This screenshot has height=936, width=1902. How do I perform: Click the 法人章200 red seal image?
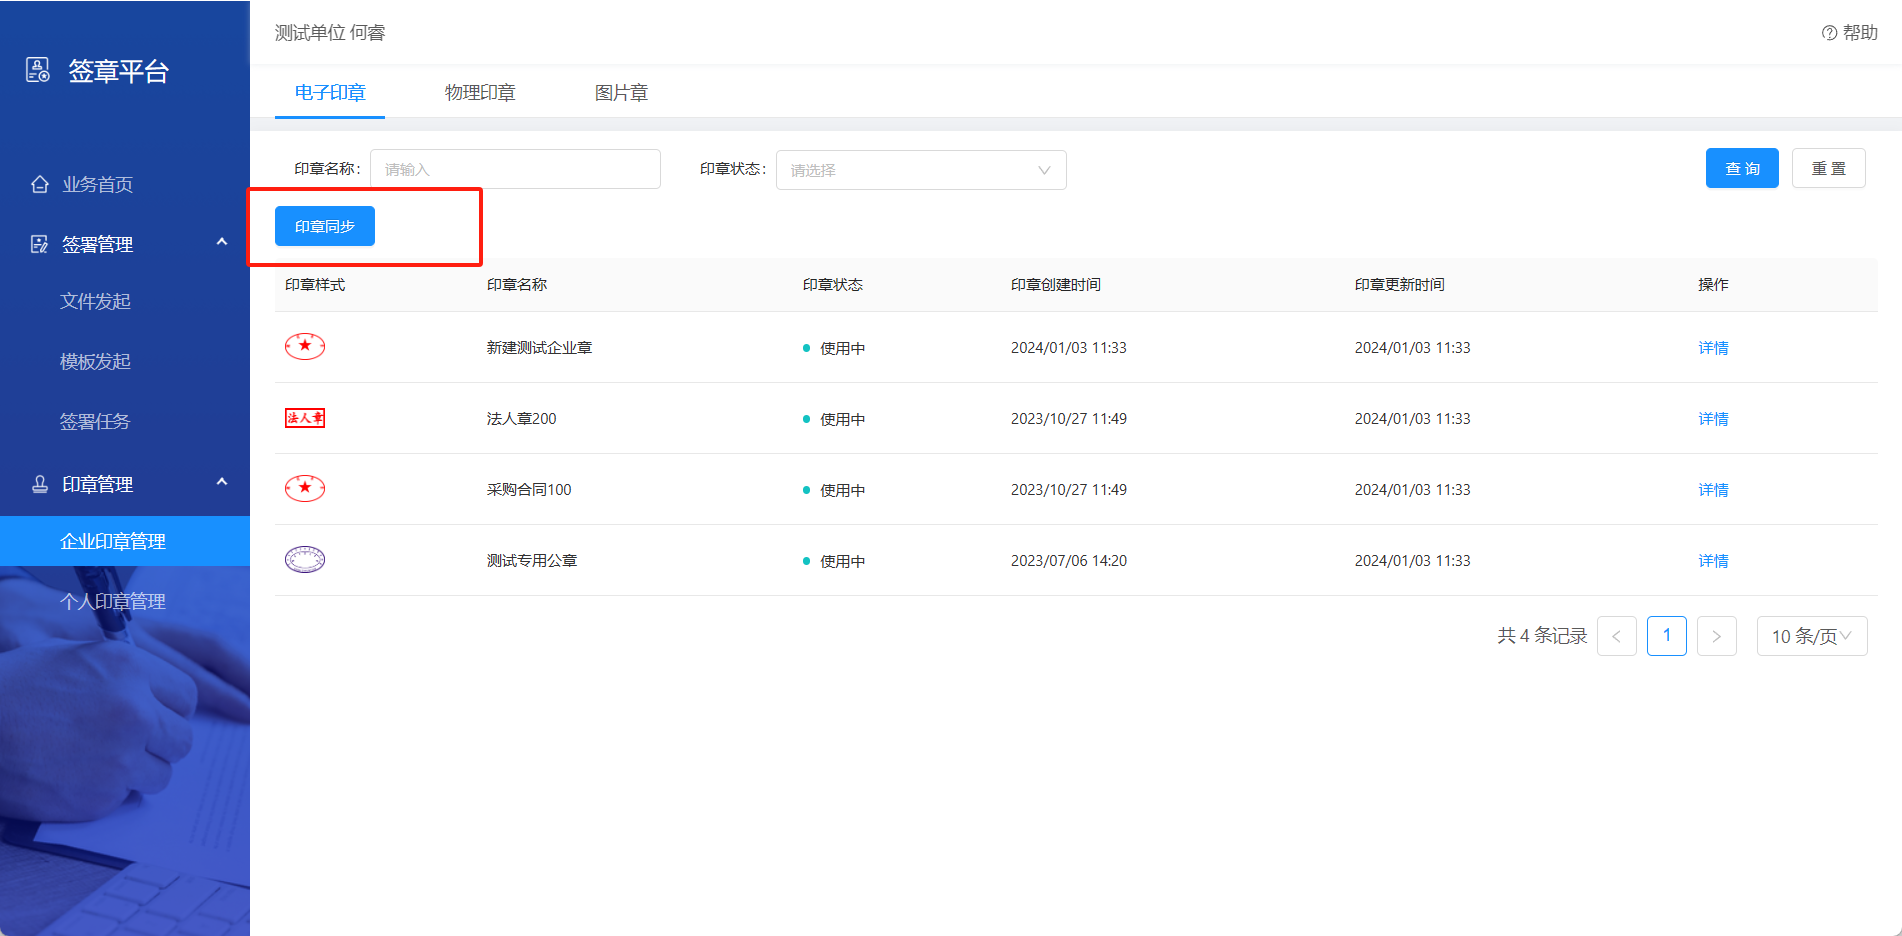point(305,418)
